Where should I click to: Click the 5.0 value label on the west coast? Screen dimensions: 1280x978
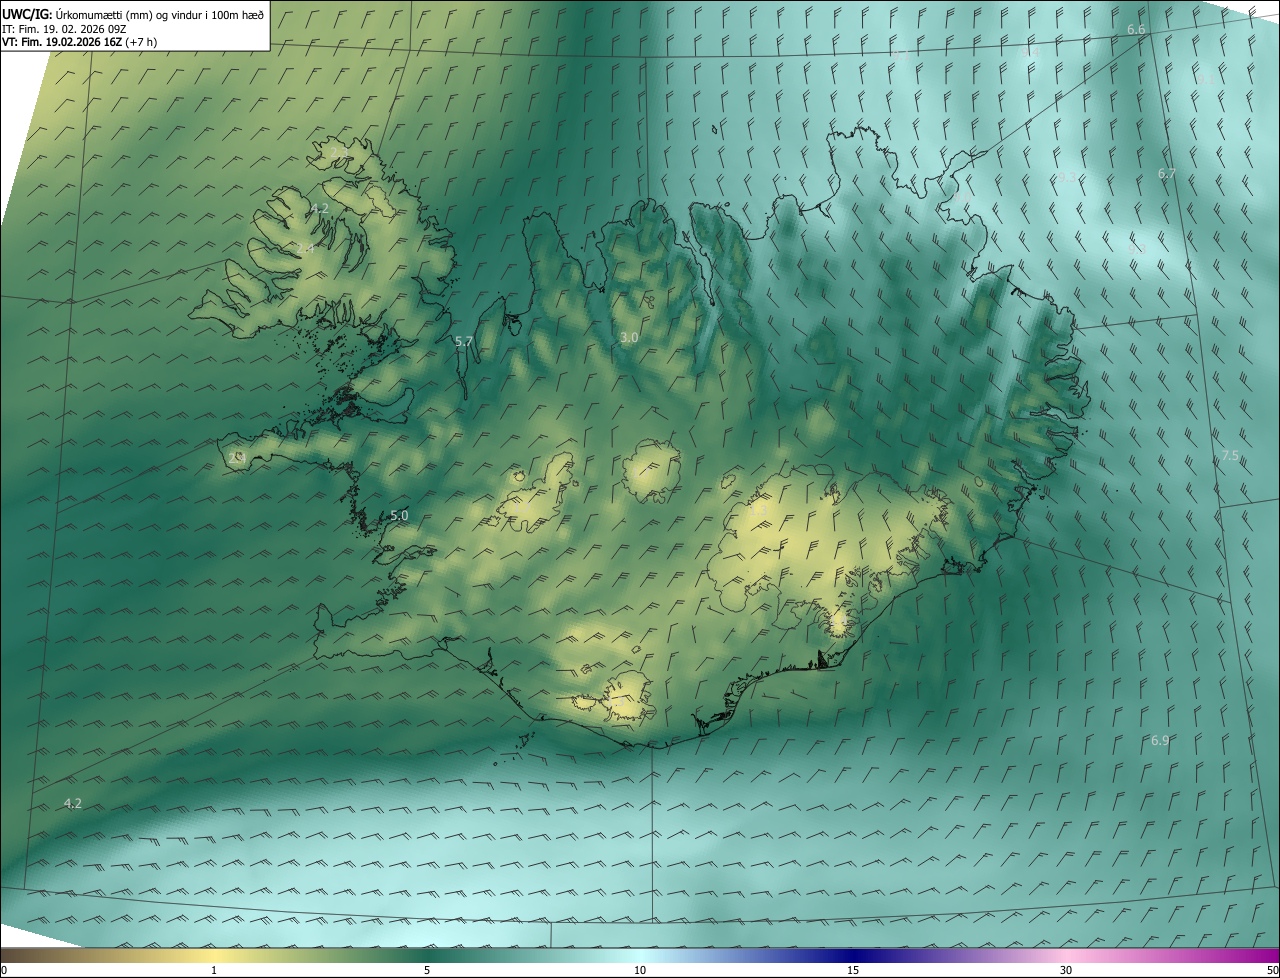399,516
